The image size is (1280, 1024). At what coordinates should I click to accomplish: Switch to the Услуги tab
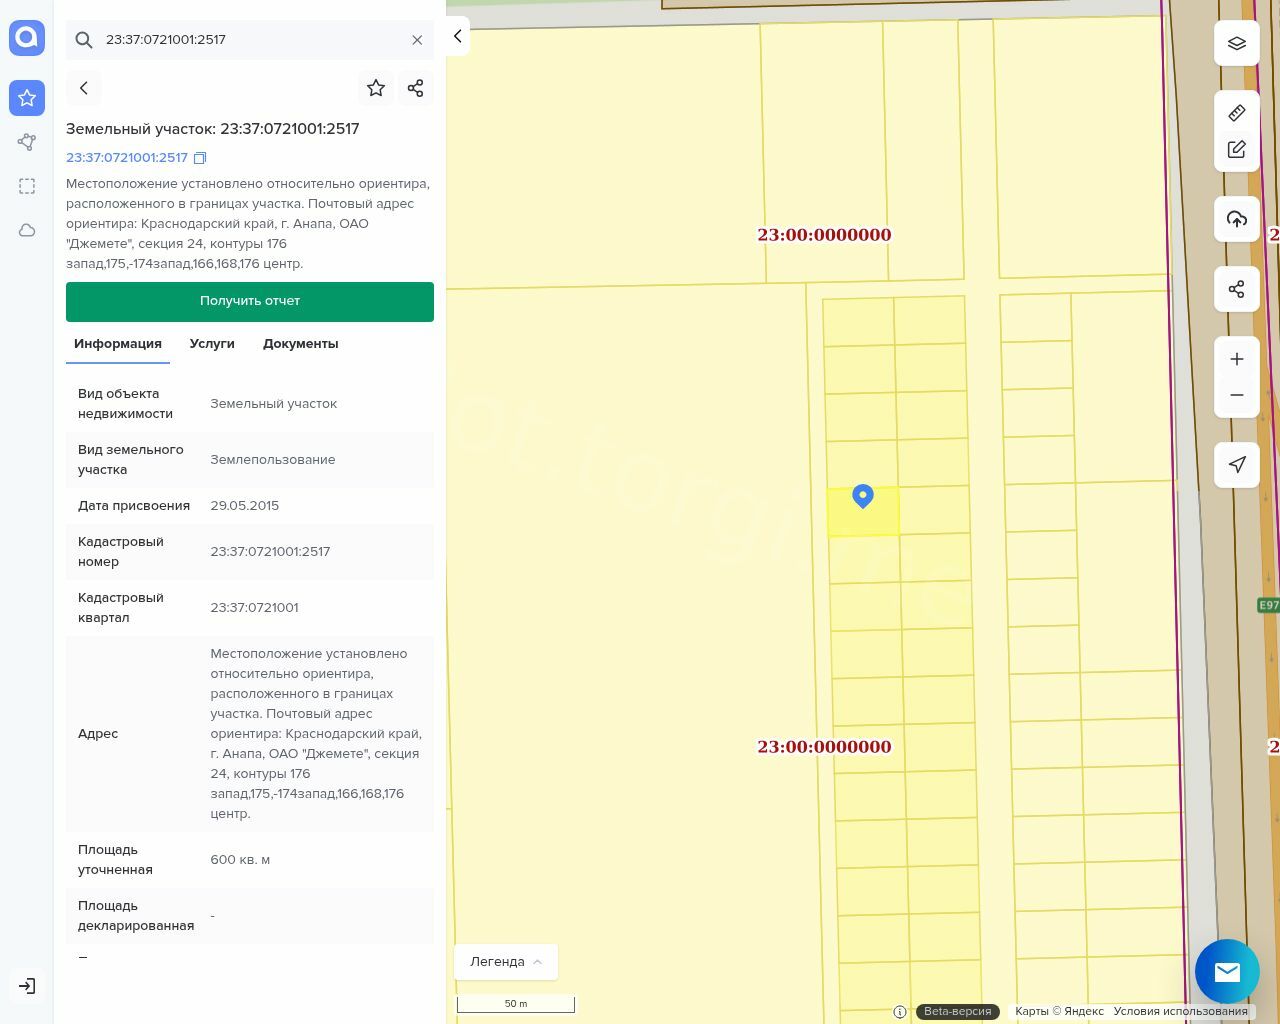pyautogui.click(x=212, y=344)
